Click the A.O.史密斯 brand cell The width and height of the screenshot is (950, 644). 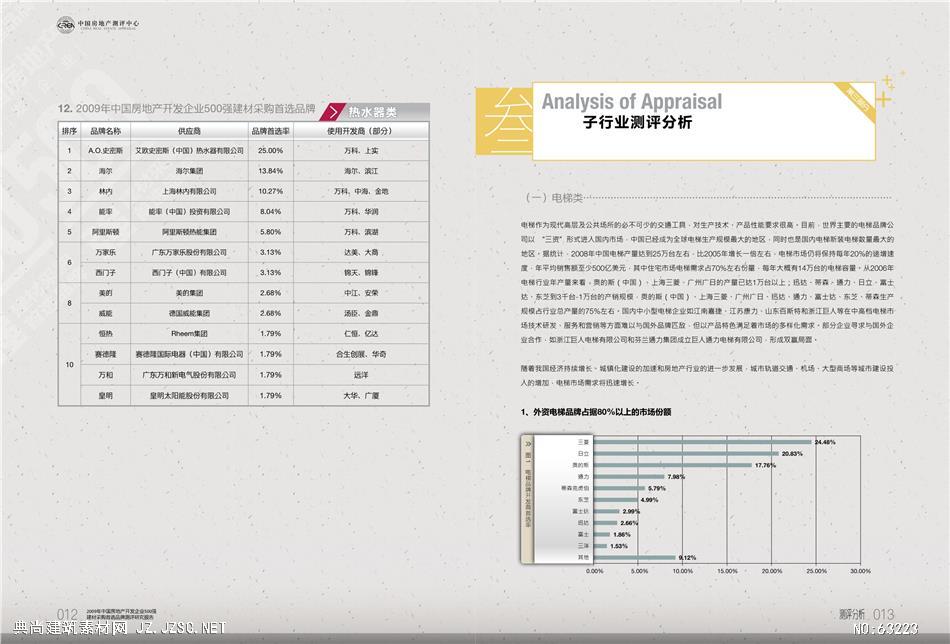105,150
